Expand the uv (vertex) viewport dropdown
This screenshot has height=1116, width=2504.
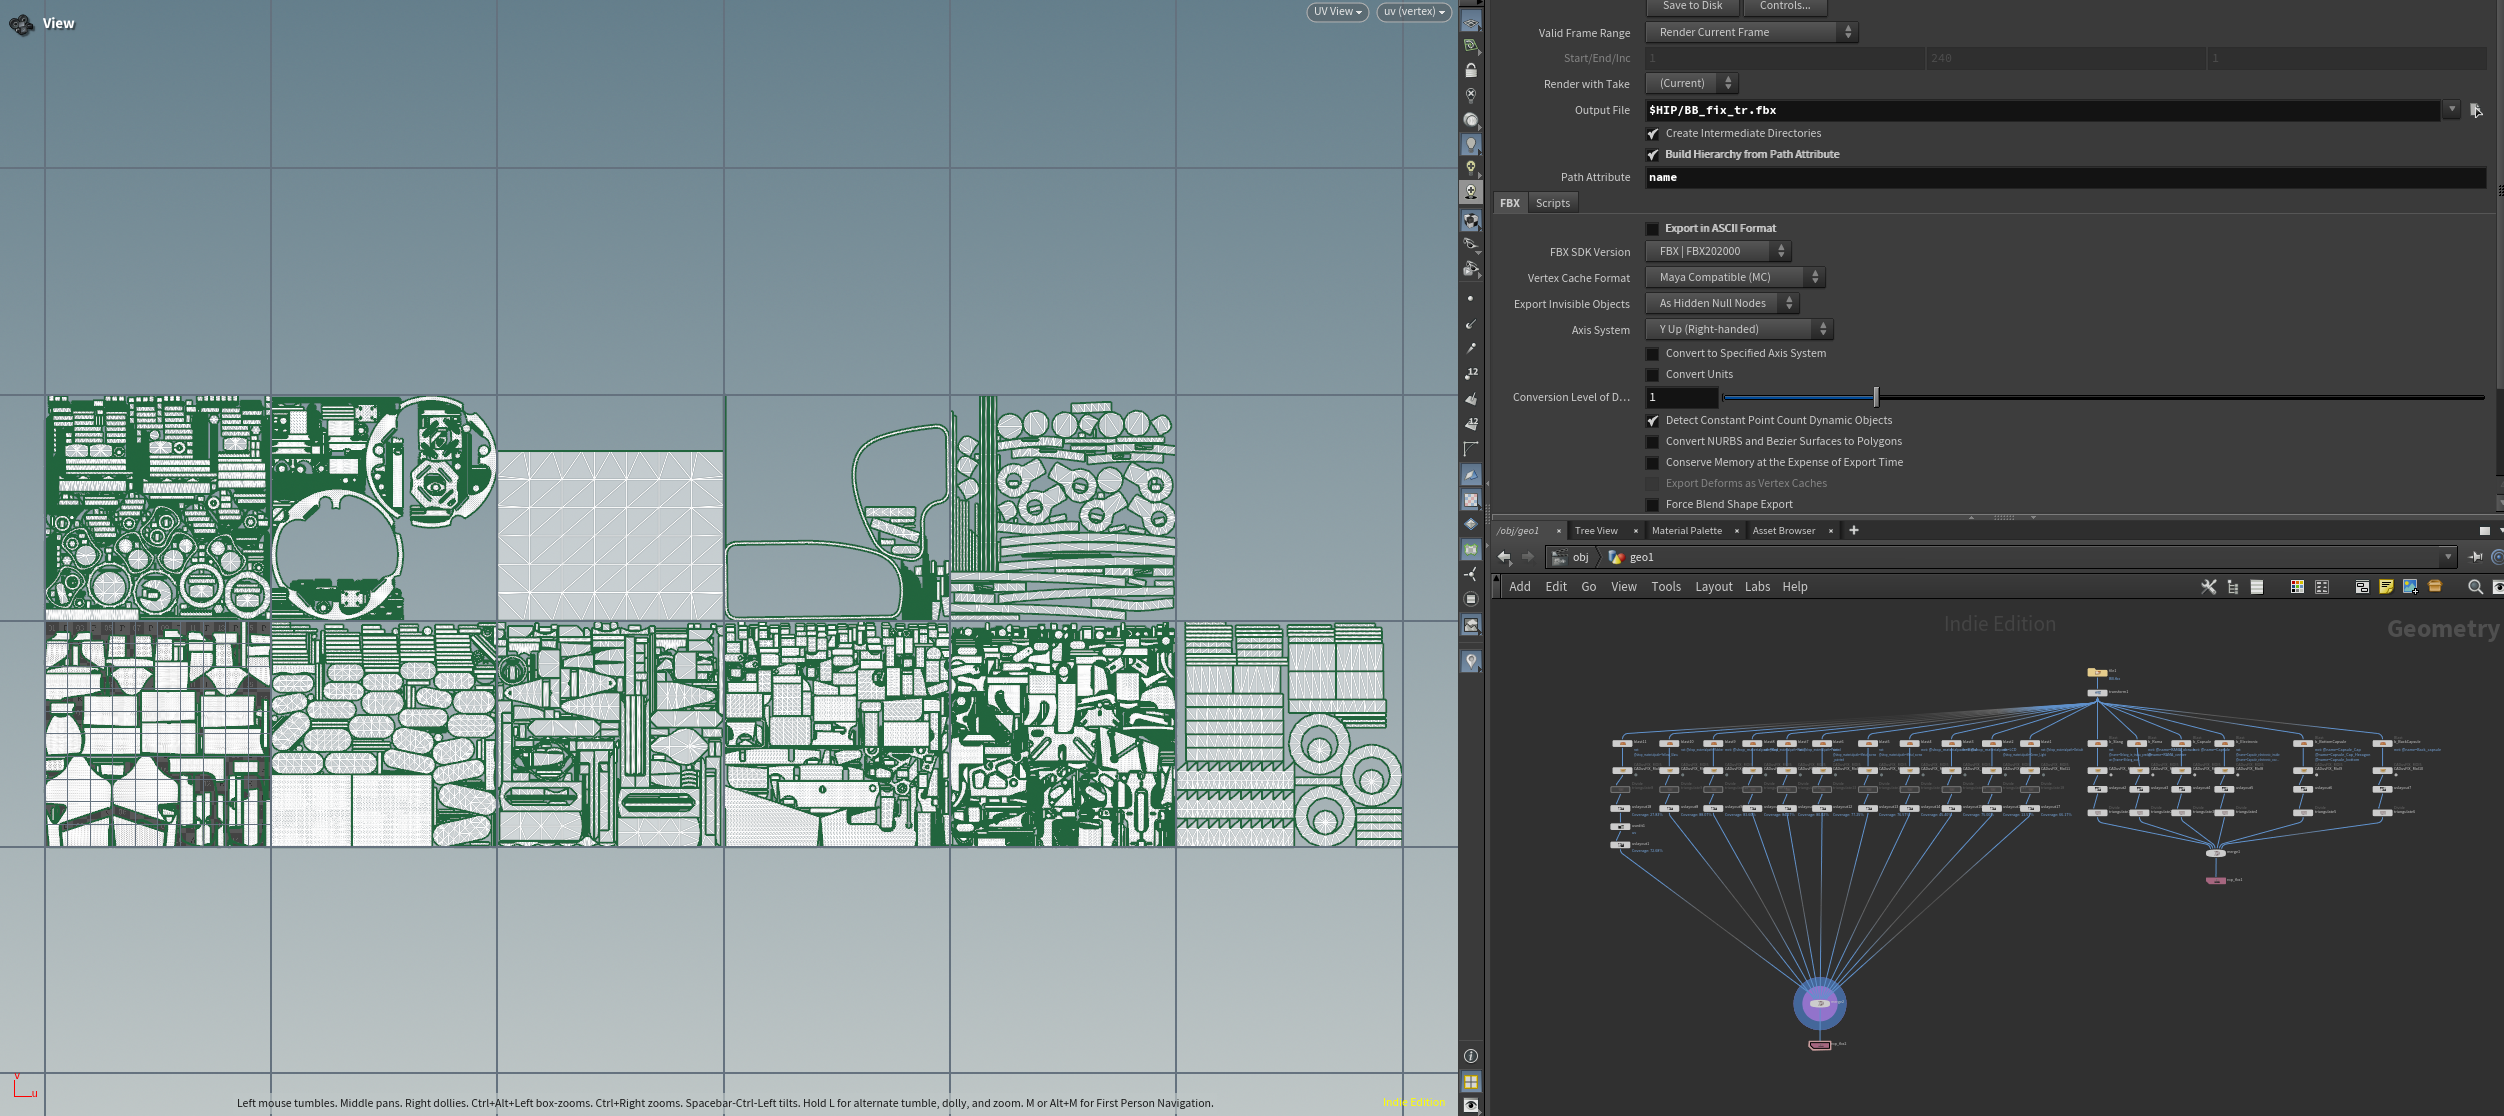coord(1414,12)
